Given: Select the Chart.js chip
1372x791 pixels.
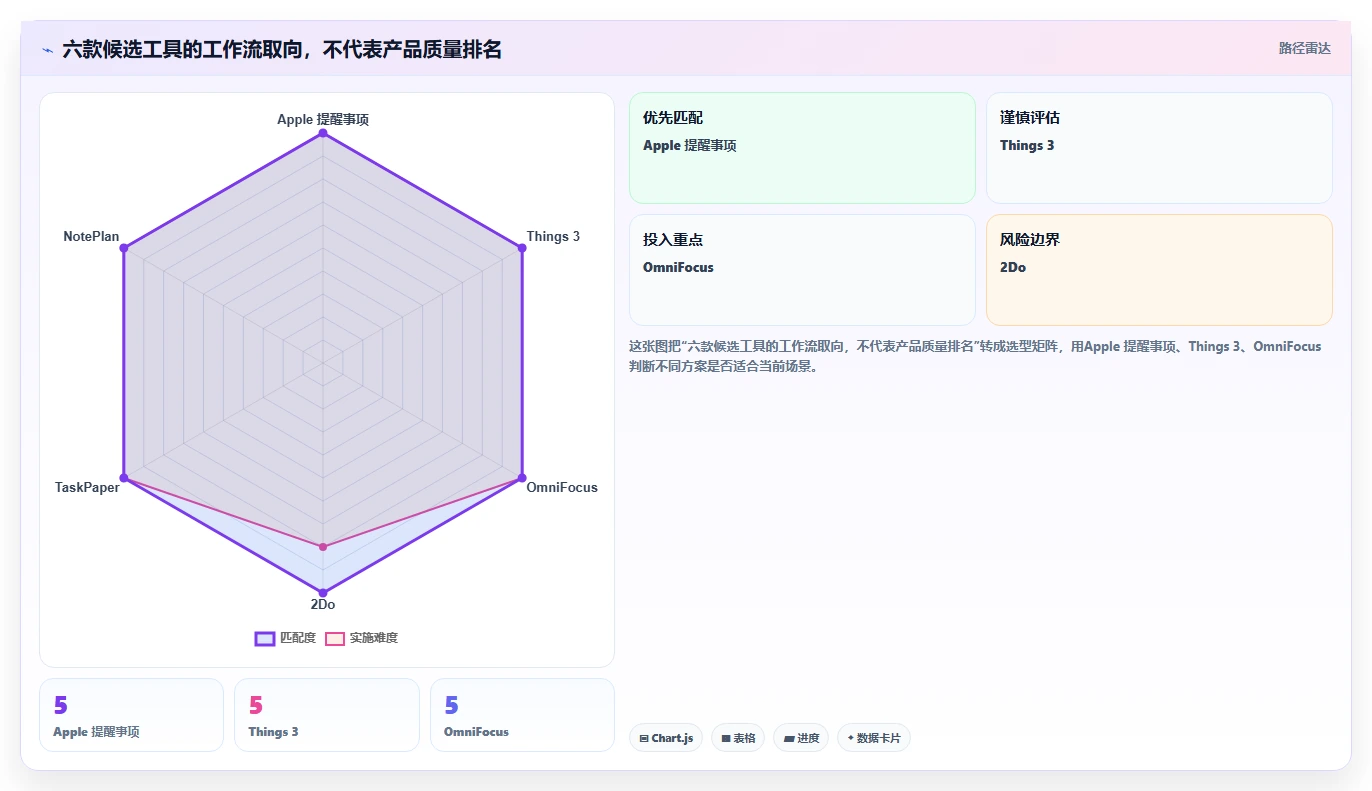Looking at the screenshot, I should point(666,738).
